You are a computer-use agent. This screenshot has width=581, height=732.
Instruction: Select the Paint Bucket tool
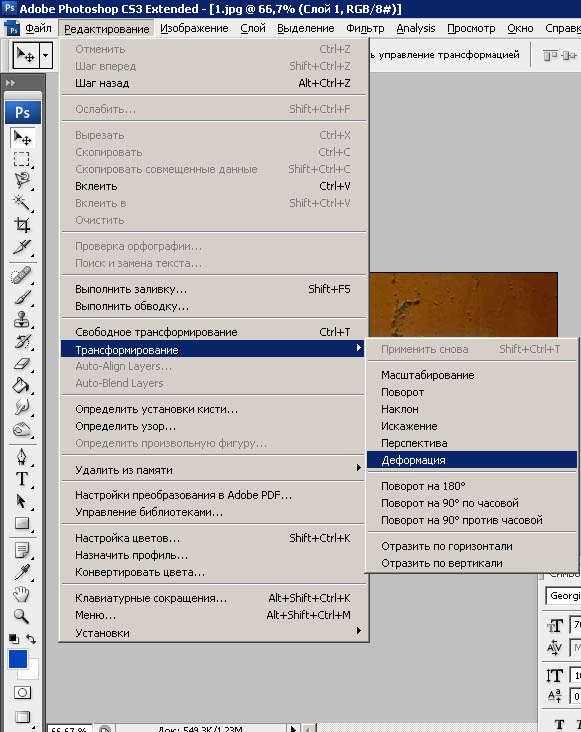[x=22, y=385]
